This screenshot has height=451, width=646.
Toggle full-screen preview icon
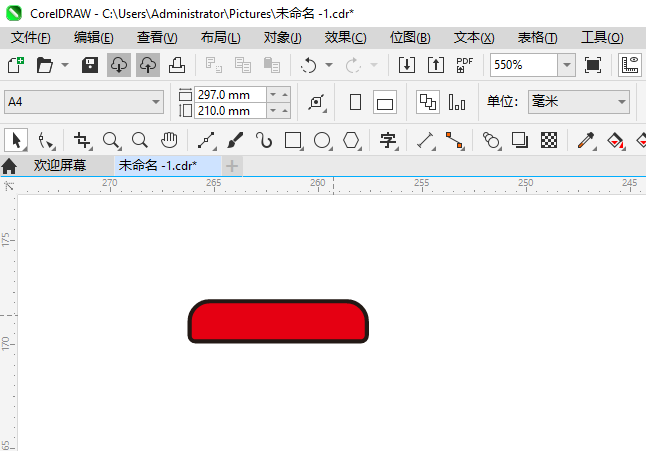click(x=592, y=65)
